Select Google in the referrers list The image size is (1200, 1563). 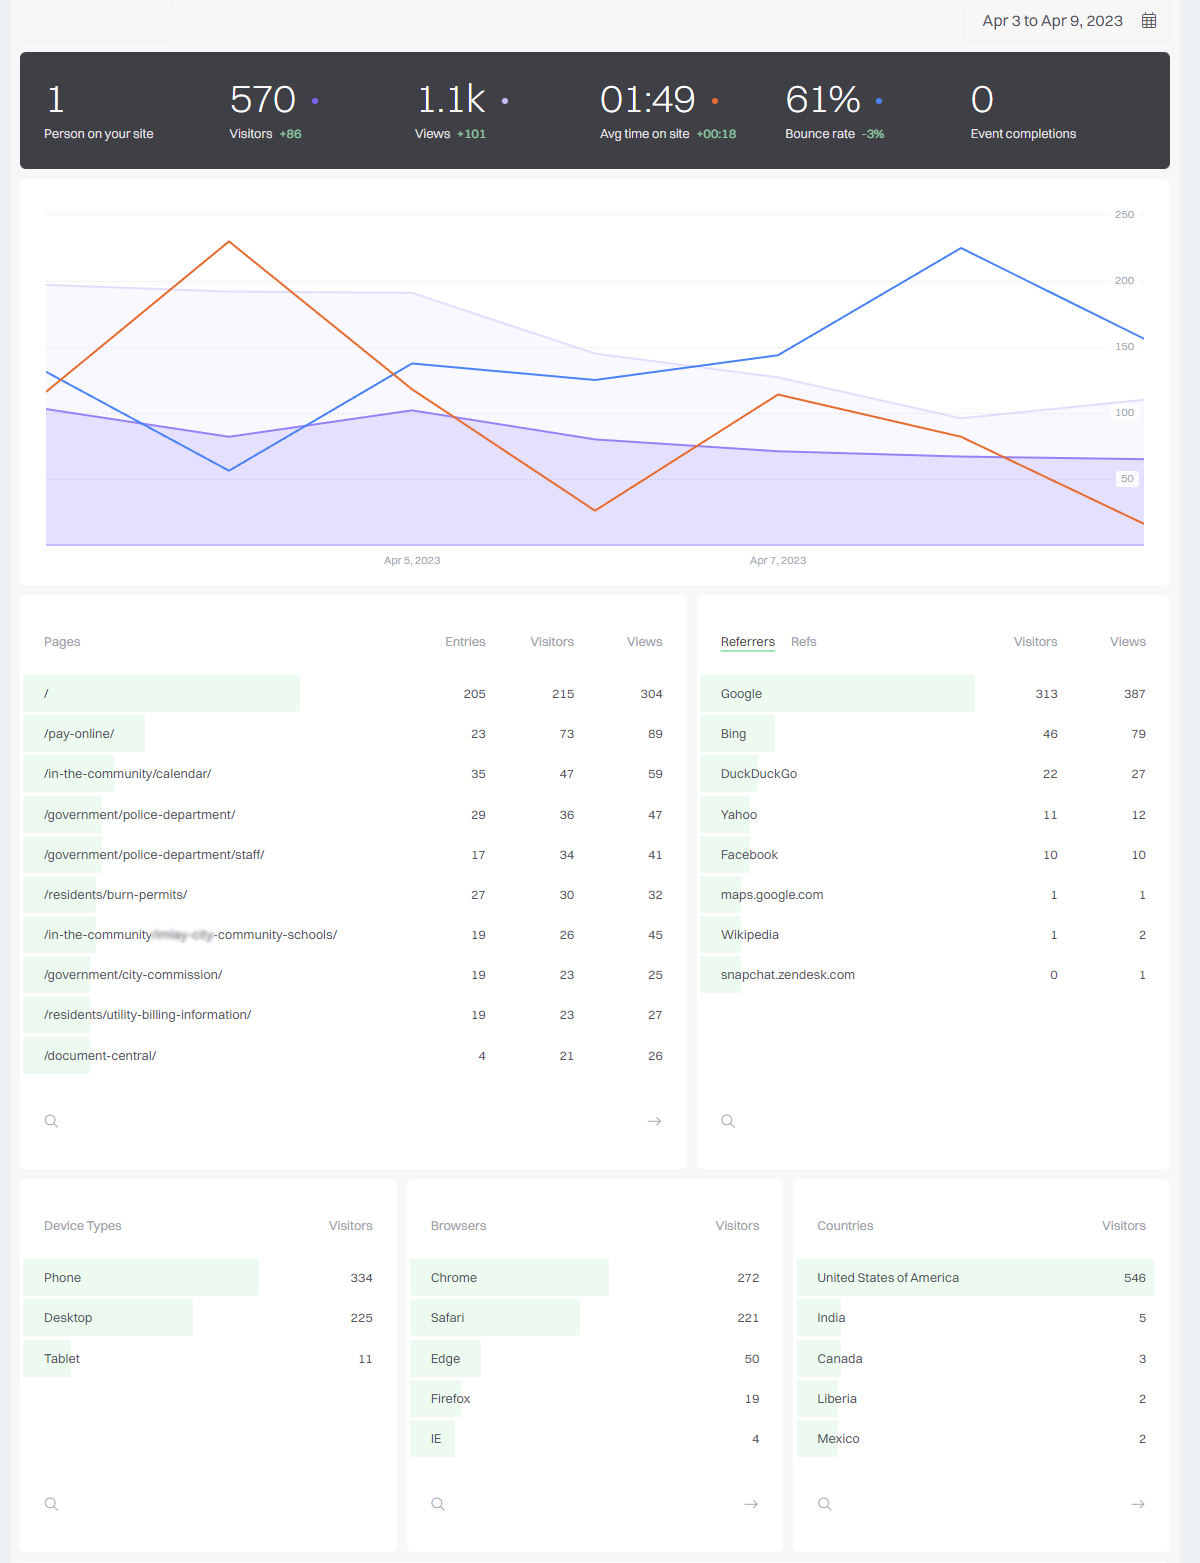click(x=741, y=694)
